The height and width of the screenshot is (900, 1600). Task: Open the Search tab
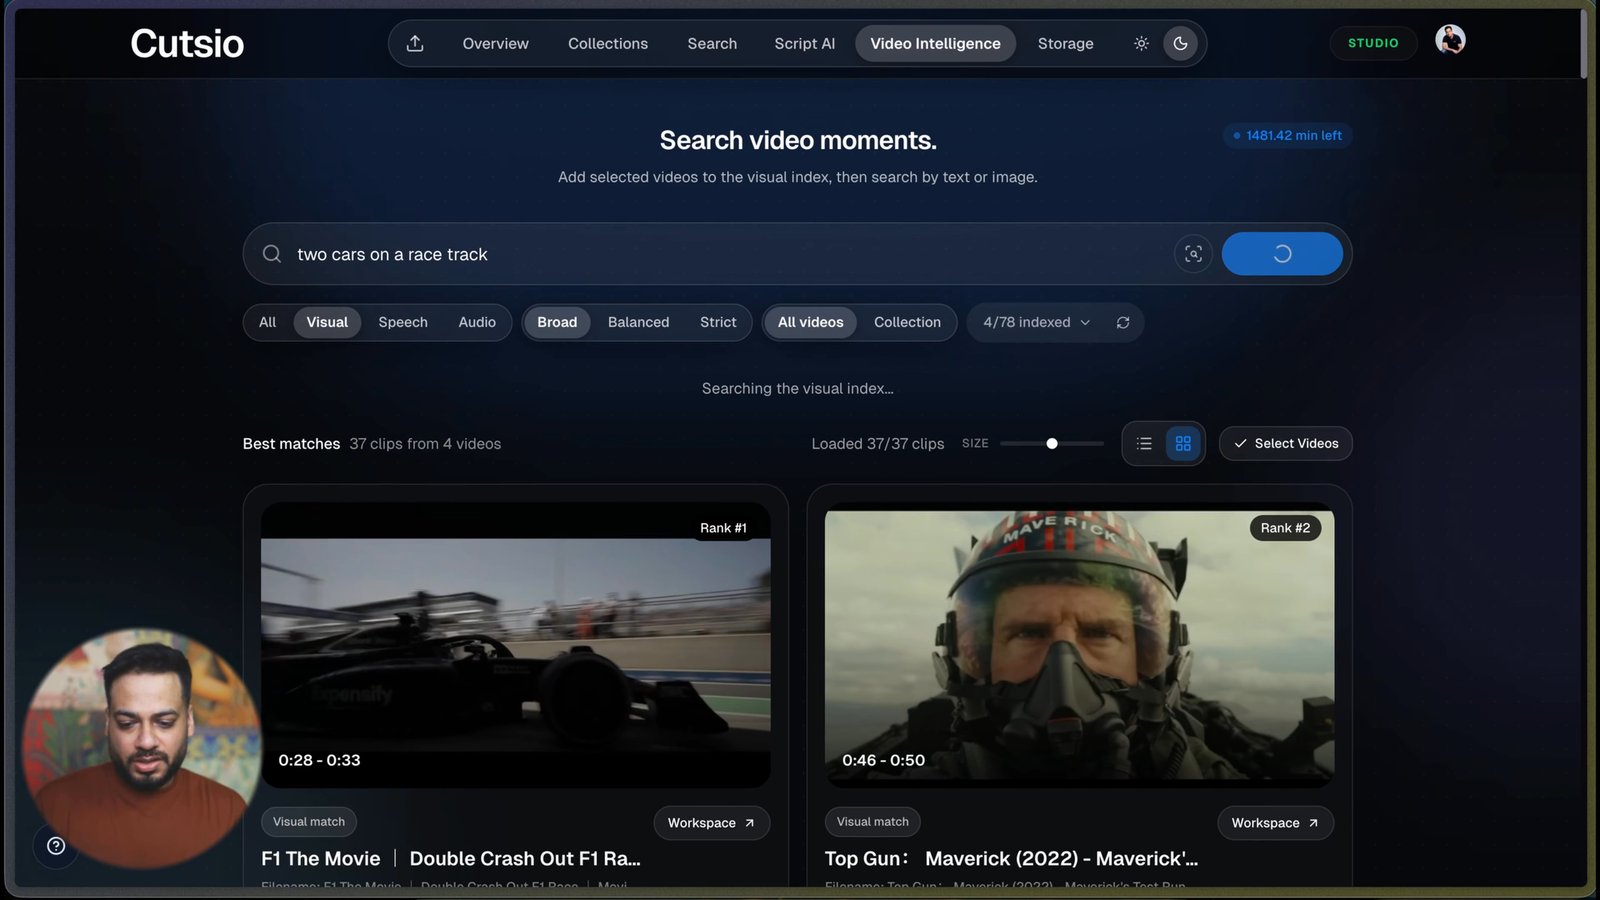point(712,43)
